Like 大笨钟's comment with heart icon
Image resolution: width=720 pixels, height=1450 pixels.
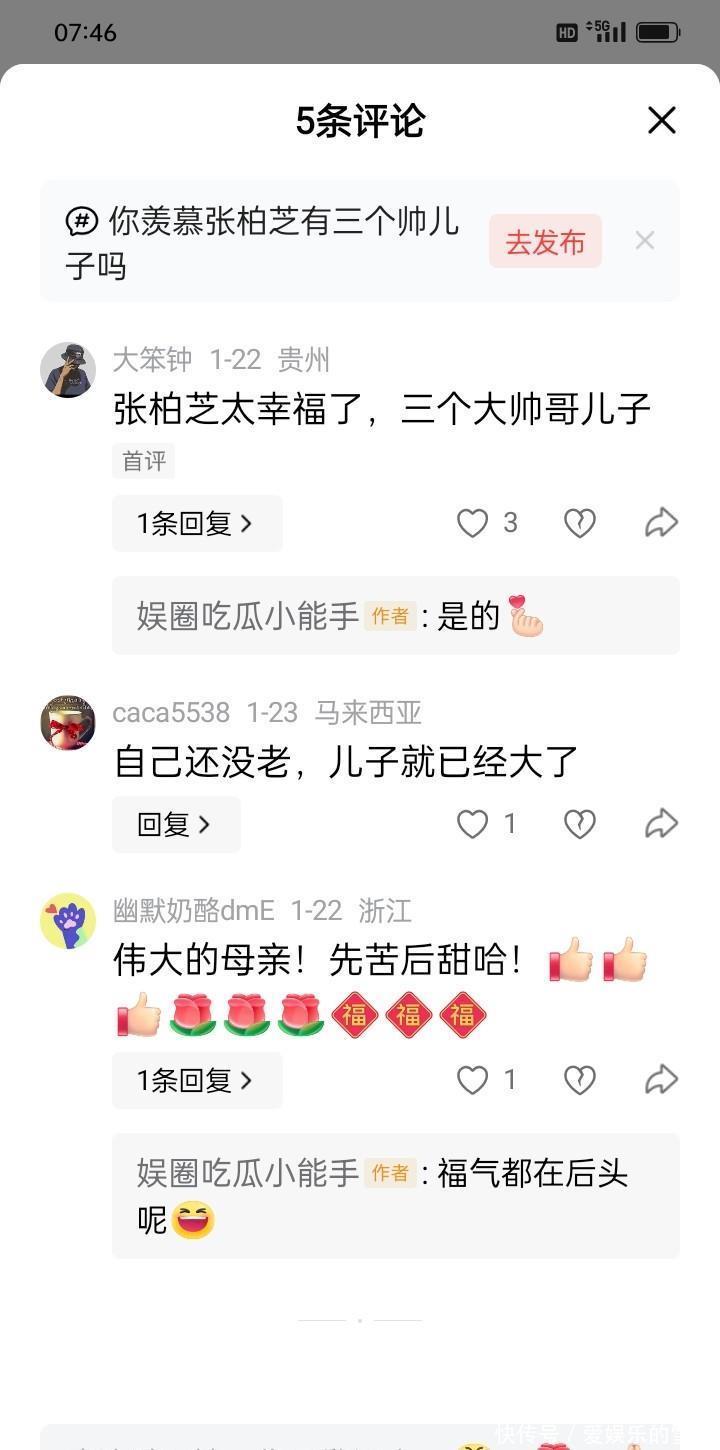click(x=472, y=523)
